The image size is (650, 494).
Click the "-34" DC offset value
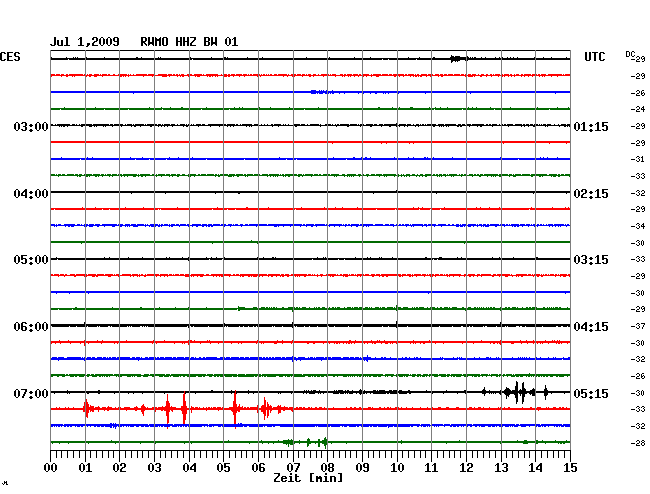638,226
